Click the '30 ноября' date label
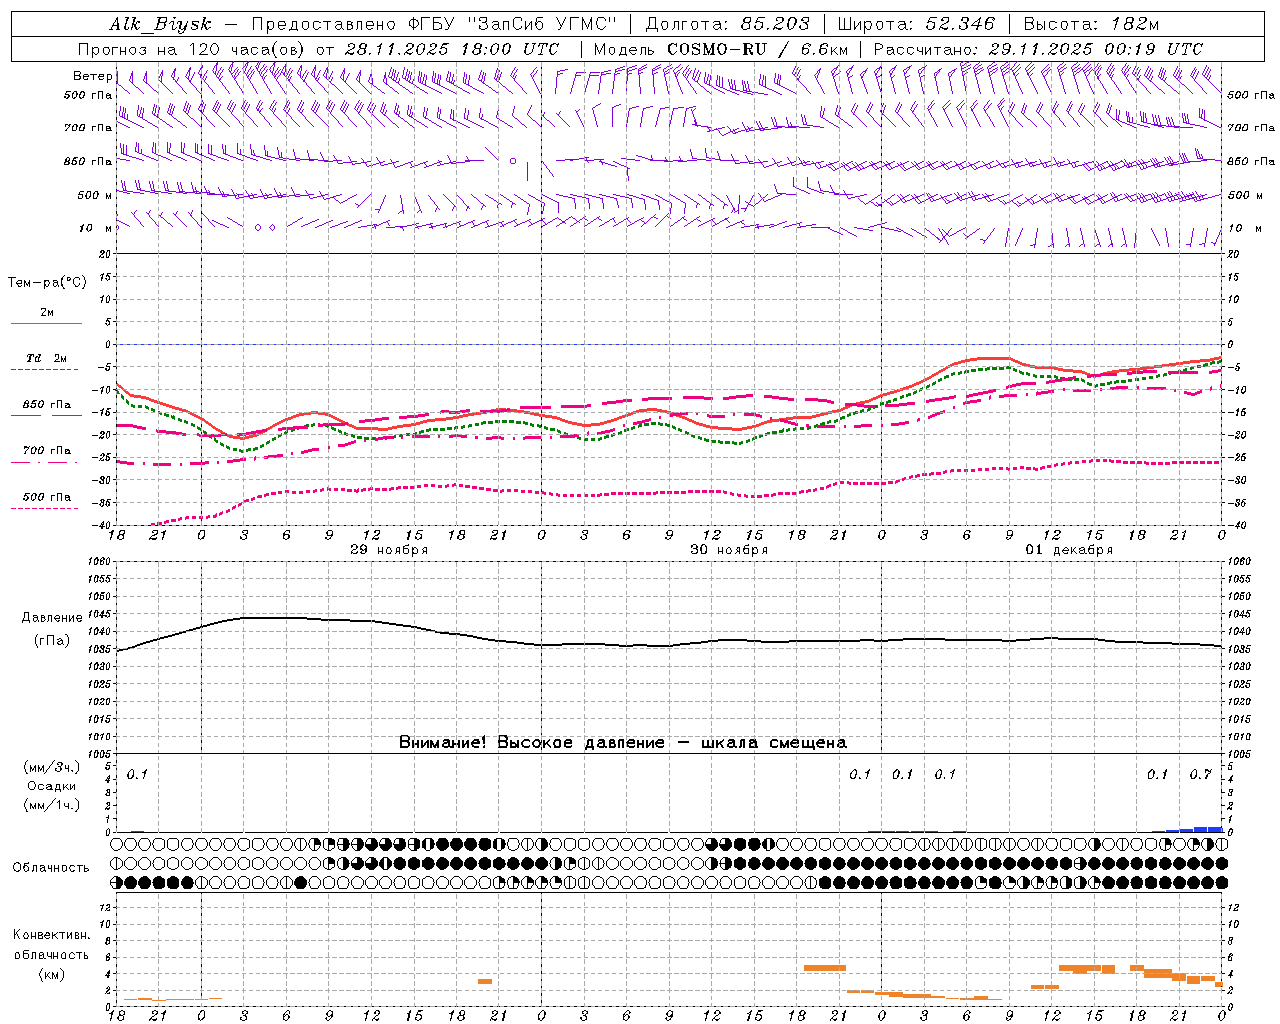Image resolution: width=1280 pixels, height=1024 pixels. point(729,550)
